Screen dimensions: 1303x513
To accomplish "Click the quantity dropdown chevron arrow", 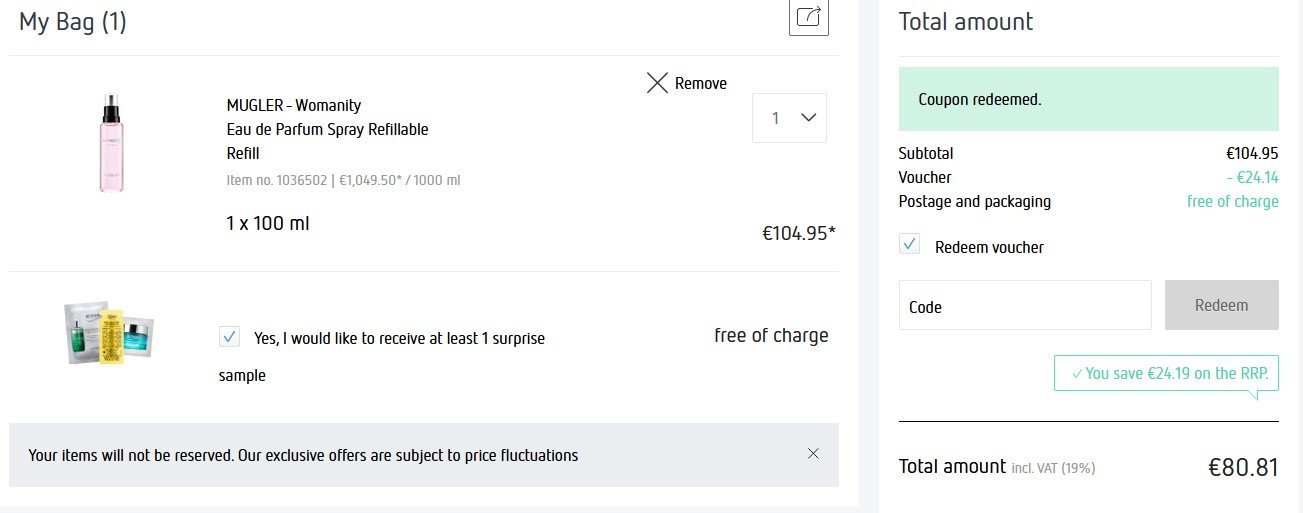I will [808, 118].
